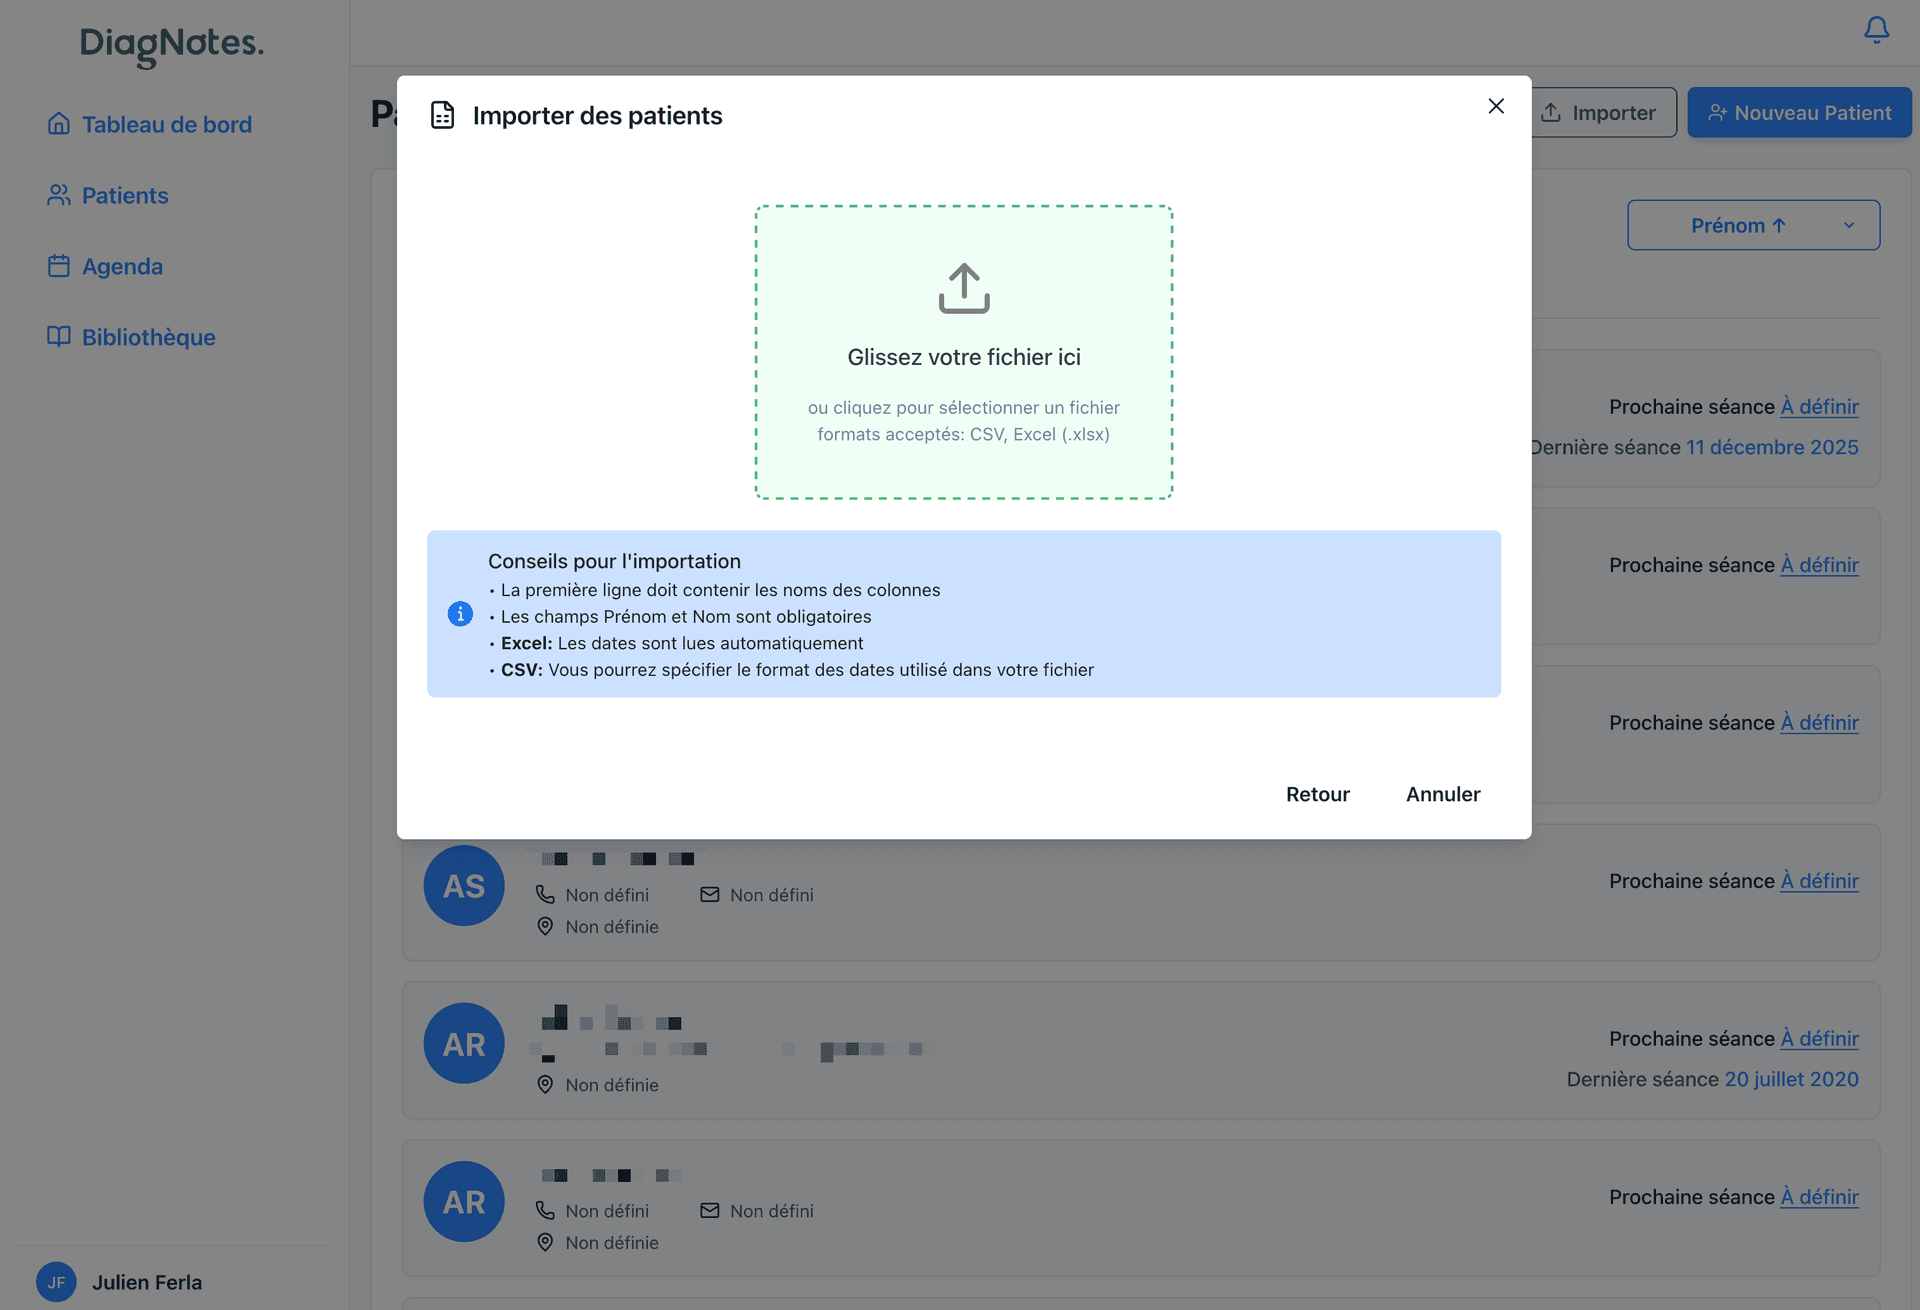Click the Annuler button
The width and height of the screenshot is (1920, 1310).
point(1443,794)
